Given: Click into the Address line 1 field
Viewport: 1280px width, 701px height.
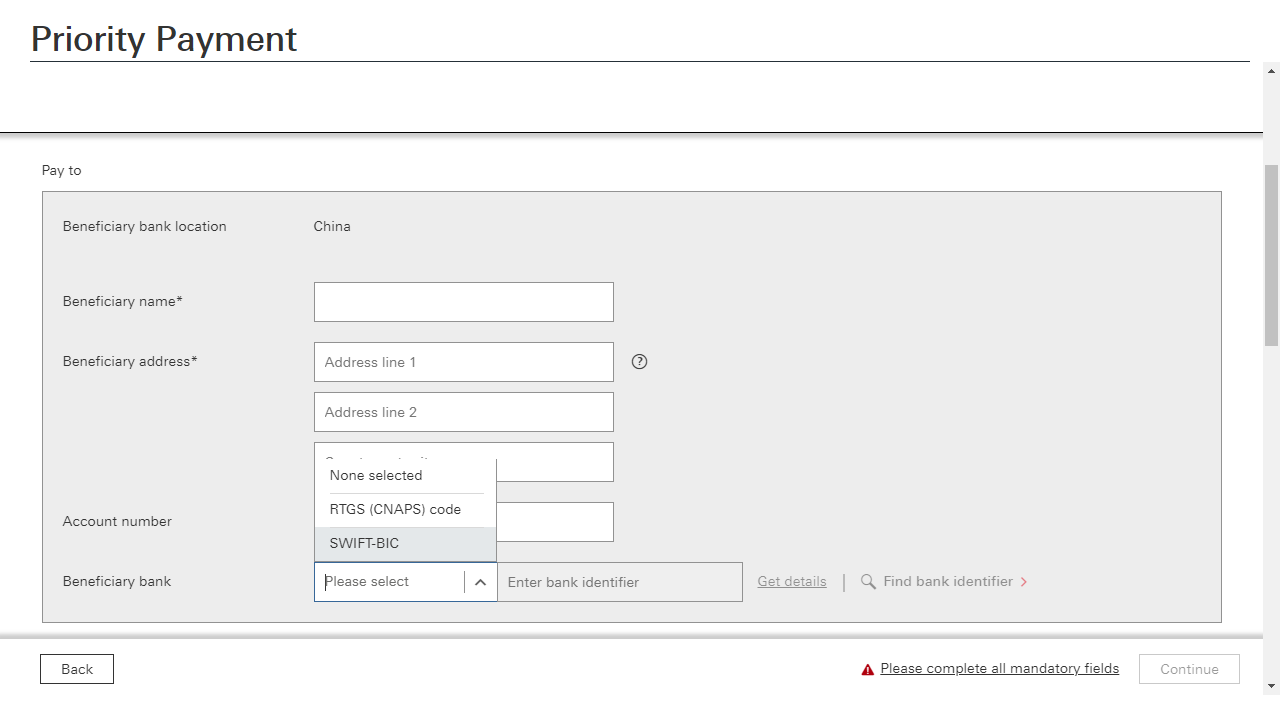Looking at the screenshot, I should [x=463, y=362].
